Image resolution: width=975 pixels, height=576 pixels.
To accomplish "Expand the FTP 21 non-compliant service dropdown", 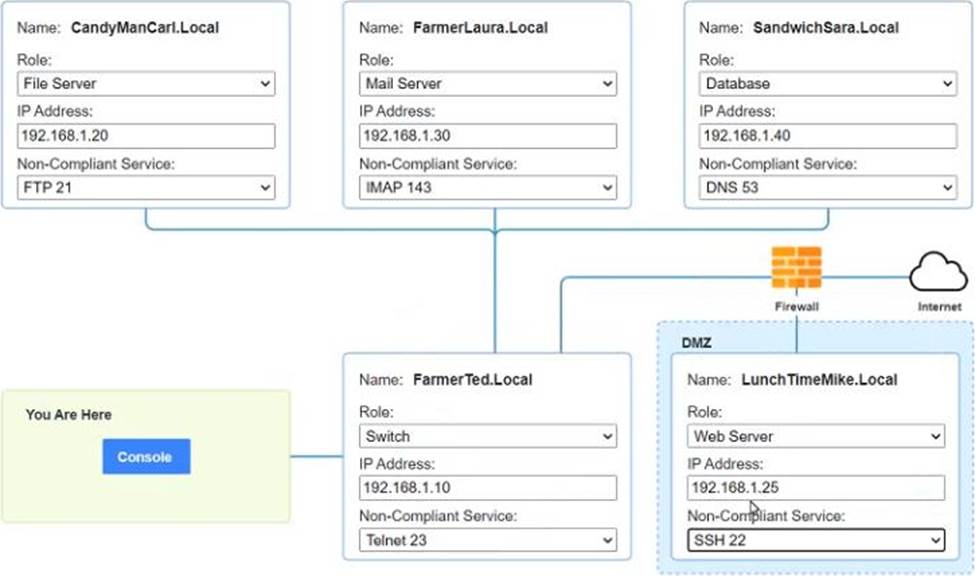I will (146, 187).
